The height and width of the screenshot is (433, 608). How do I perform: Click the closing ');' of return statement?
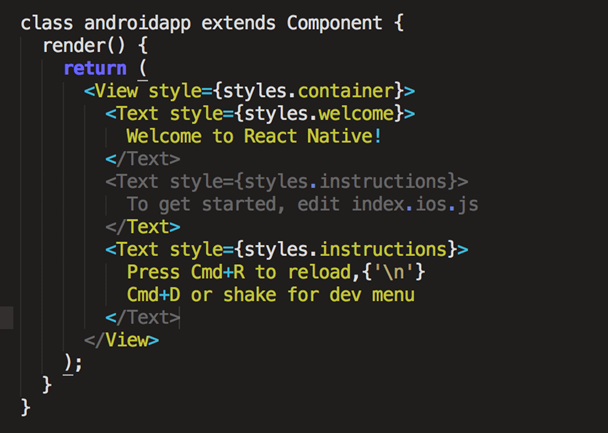(73, 364)
